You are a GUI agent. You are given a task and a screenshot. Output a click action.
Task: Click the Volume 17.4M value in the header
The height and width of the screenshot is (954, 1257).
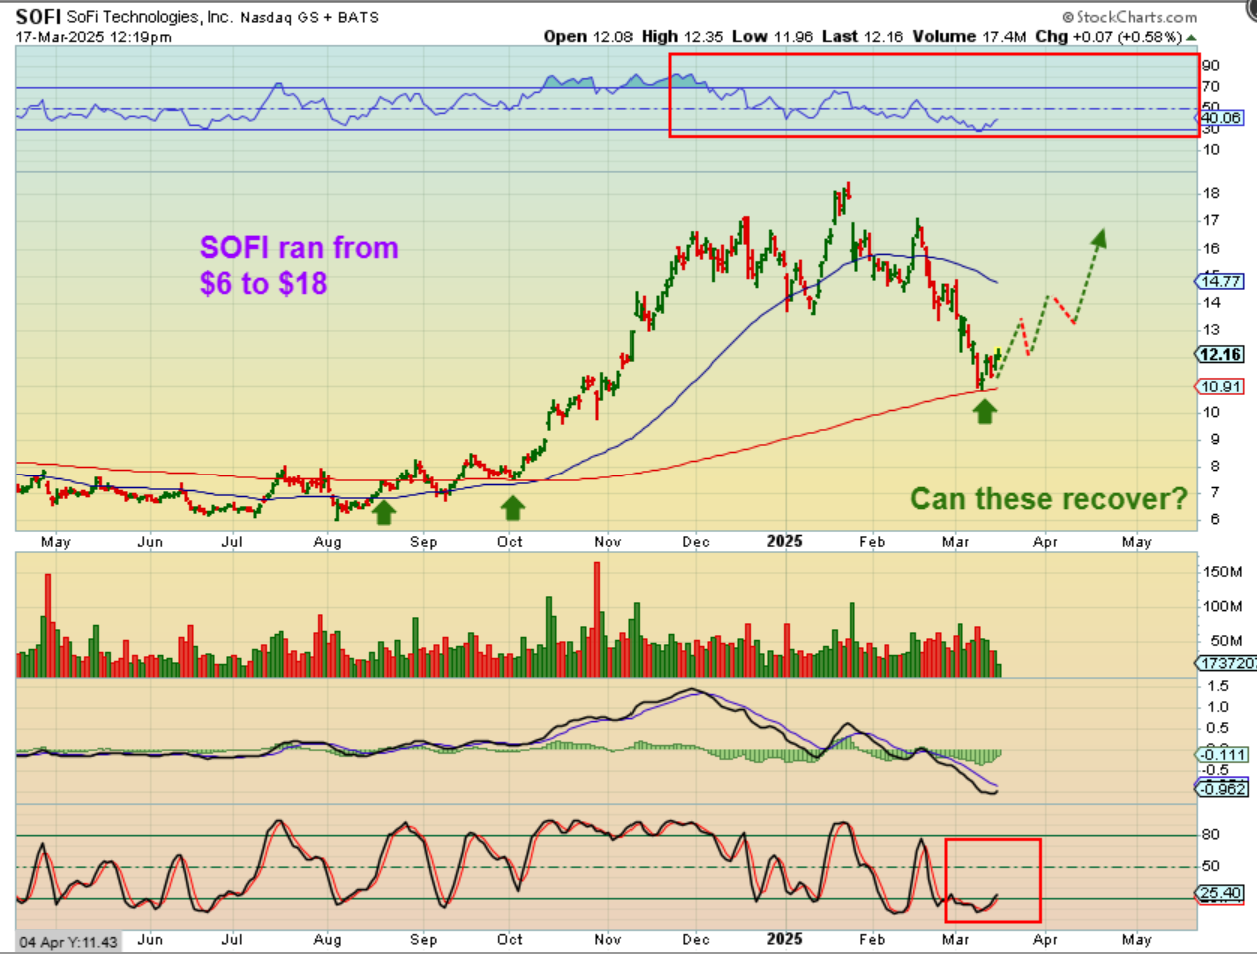click(x=969, y=36)
